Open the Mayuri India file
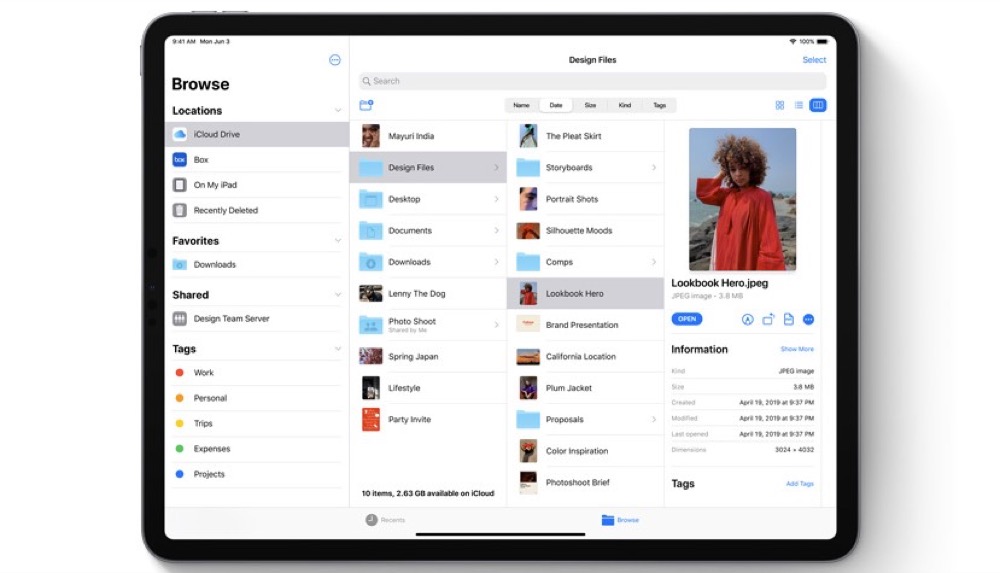The image size is (1000, 573). click(429, 136)
